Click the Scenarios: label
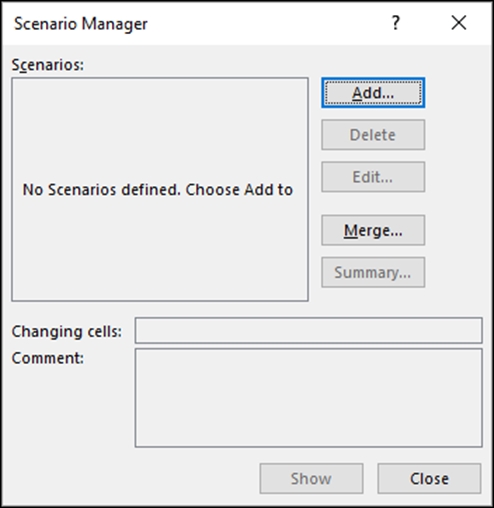 [x=48, y=65]
